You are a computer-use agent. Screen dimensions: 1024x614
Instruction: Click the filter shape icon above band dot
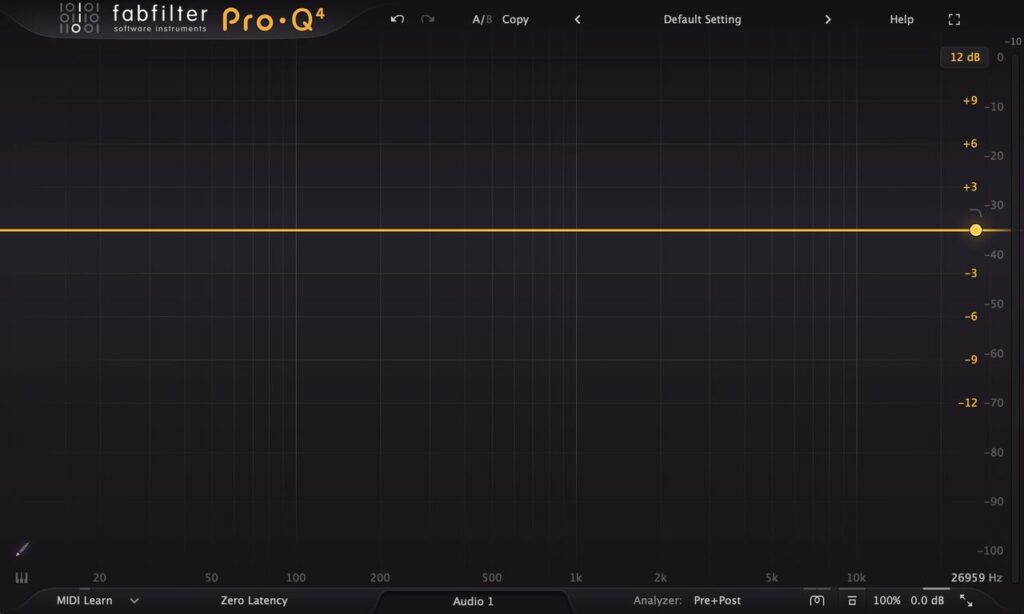(x=976, y=213)
